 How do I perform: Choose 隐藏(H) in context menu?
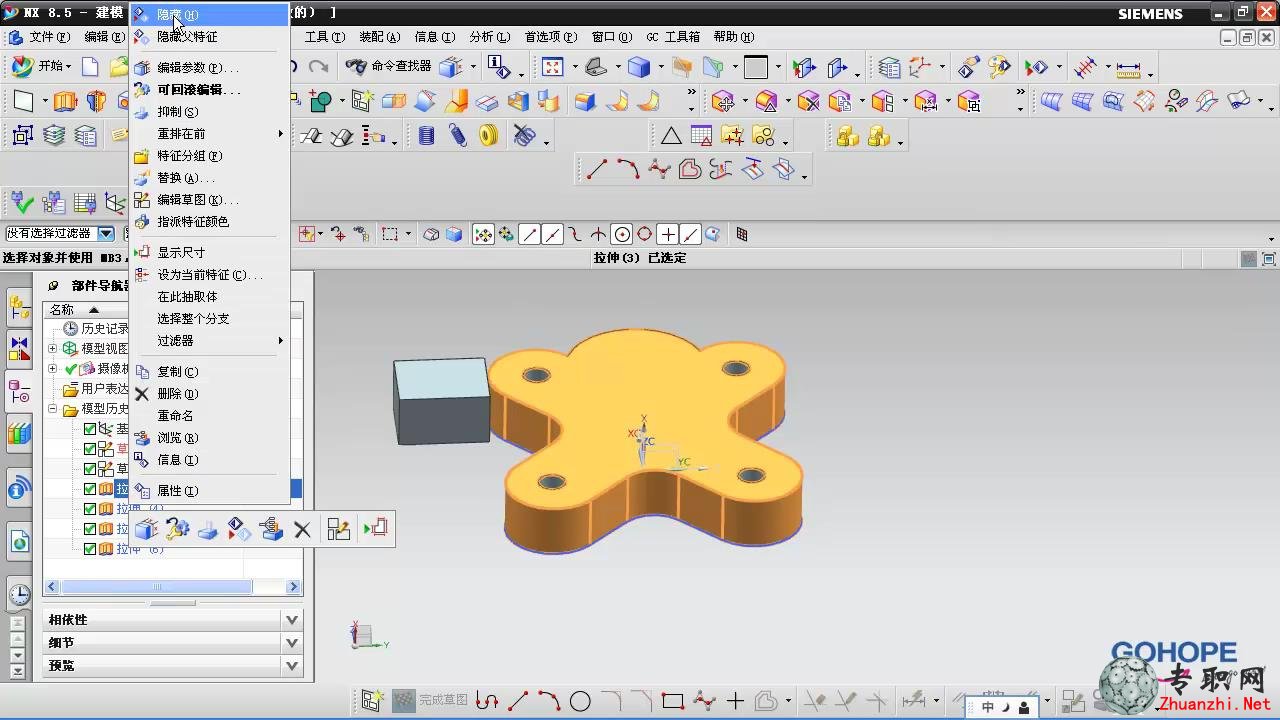pyautogui.click(x=209, y=15)
